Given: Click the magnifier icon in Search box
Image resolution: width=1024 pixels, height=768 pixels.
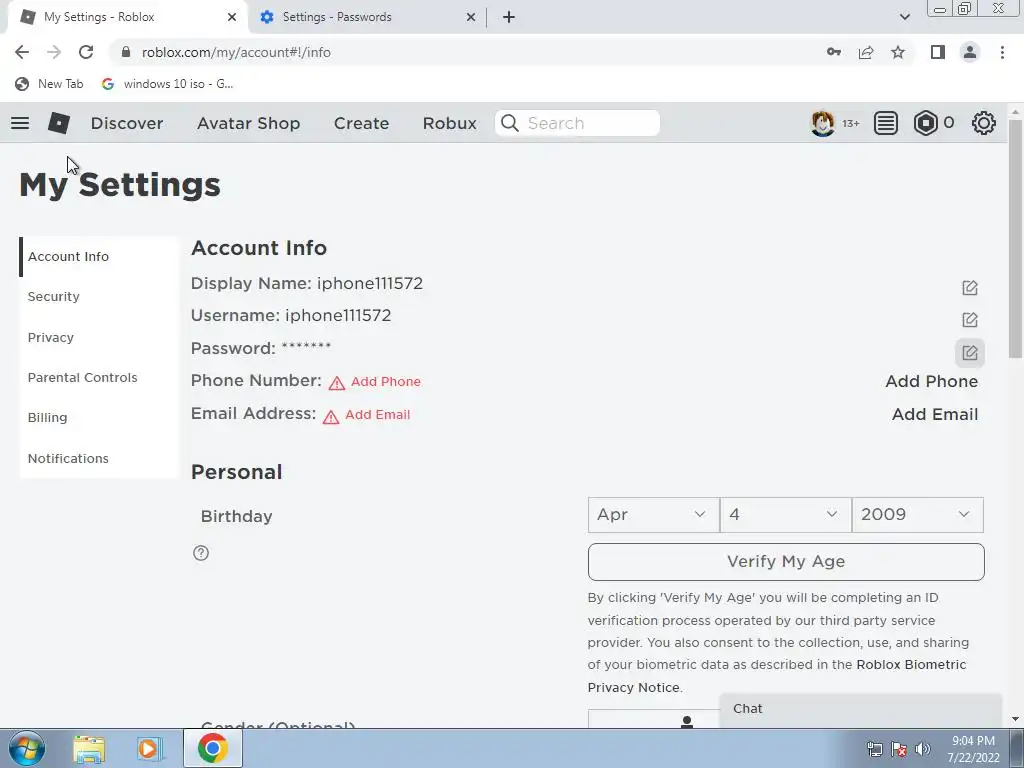Looking at the screenshot, I should [x=510, y=123].
